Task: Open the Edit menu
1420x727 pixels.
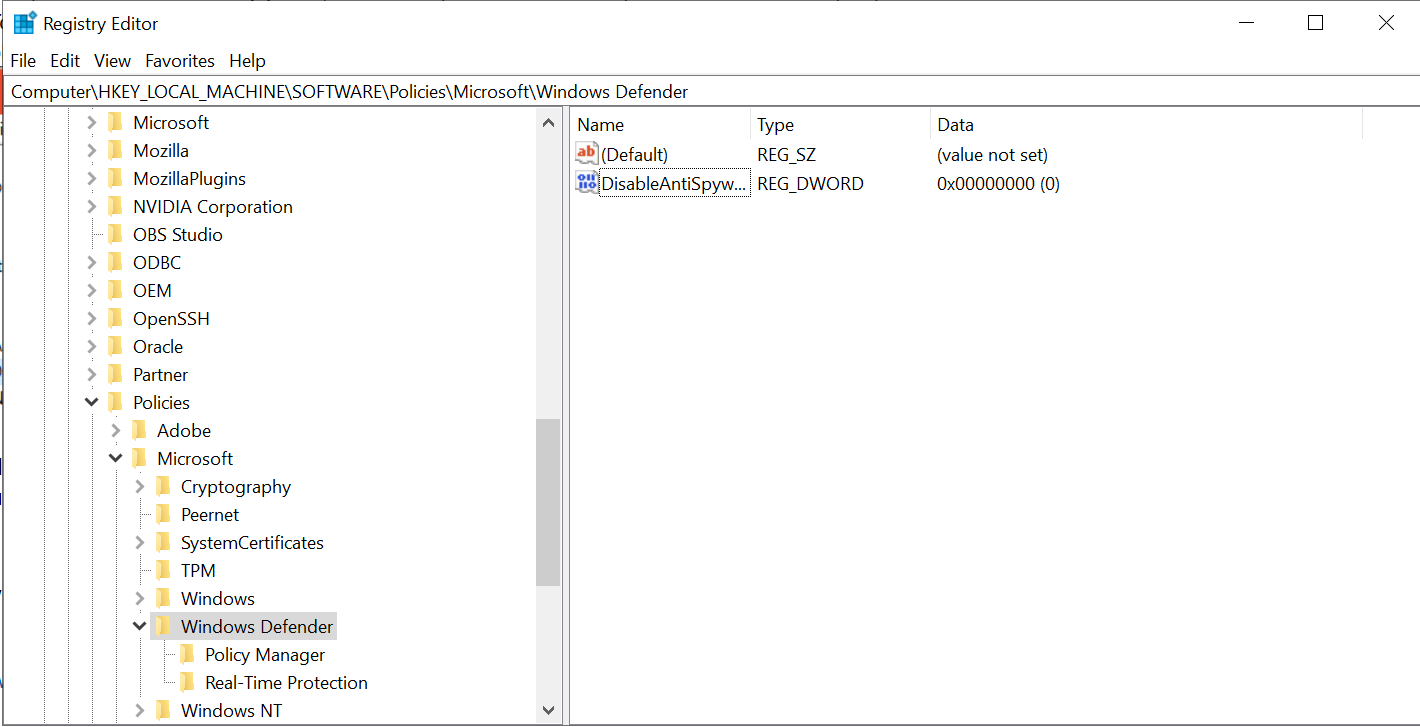Action: pos(65,61)
